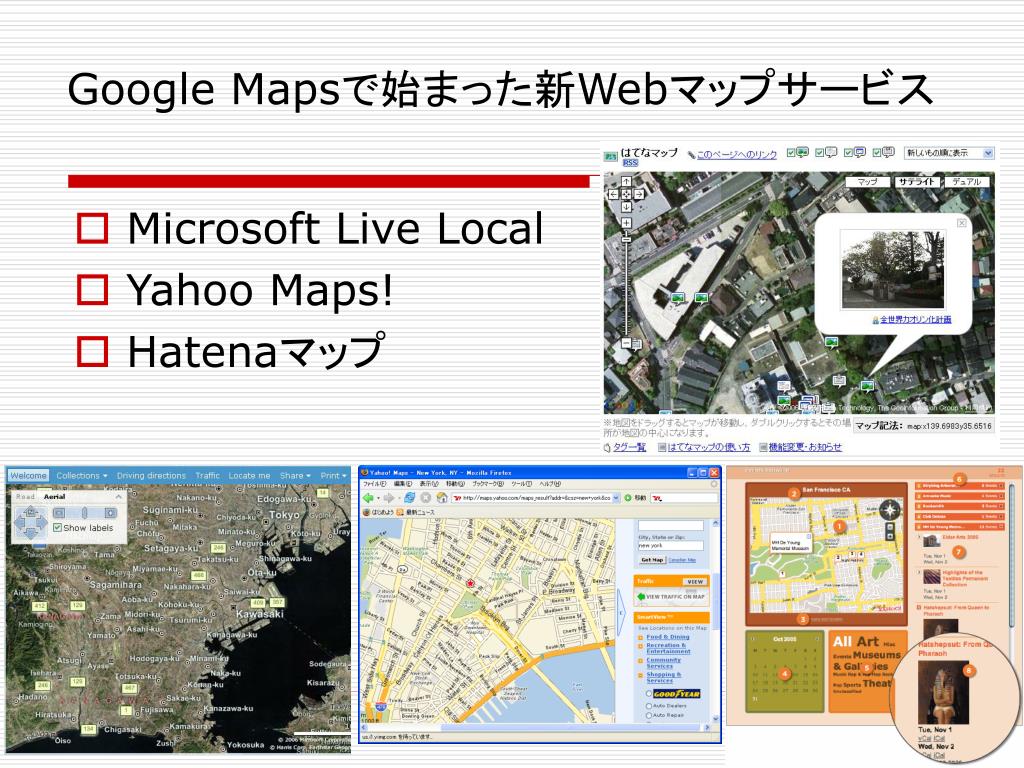Uncheck the Show labels checkbox
Viewport: 1024px width, 768px height.
(57, 528)
